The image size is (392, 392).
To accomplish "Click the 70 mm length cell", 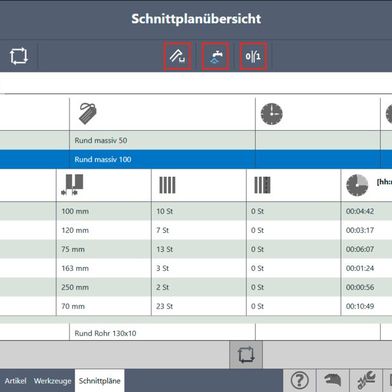I will click(104, 306).
